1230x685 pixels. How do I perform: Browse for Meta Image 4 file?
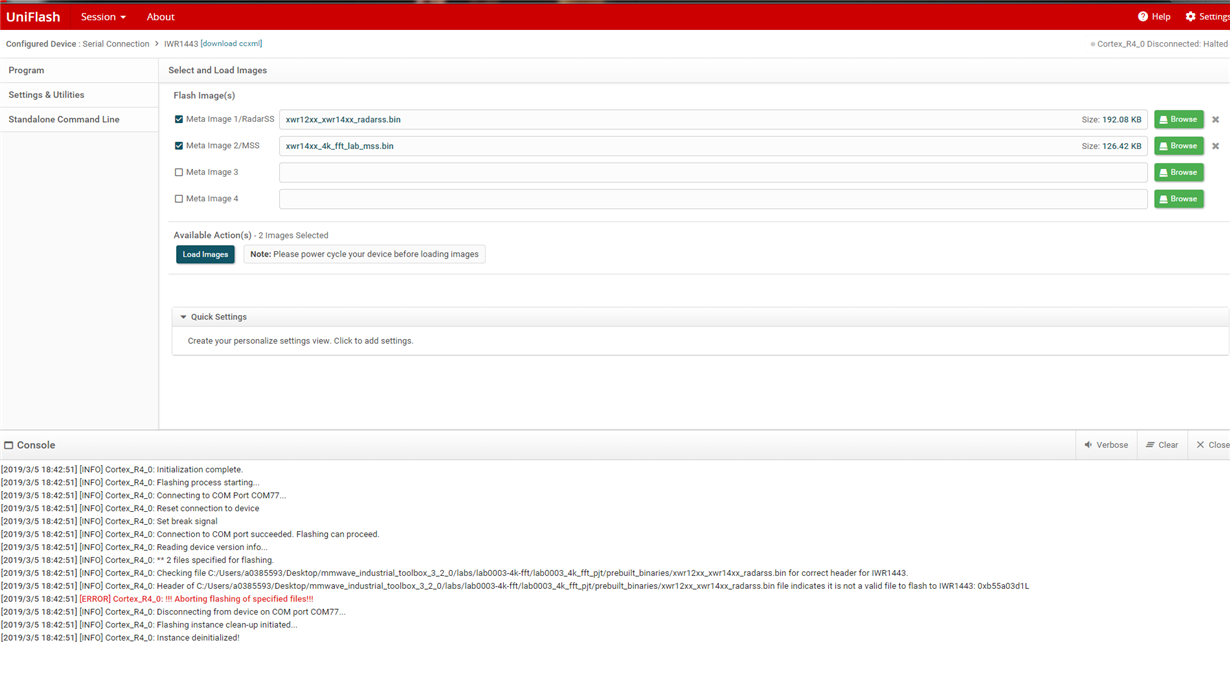pyautogui.click(x=1178, y=199)
